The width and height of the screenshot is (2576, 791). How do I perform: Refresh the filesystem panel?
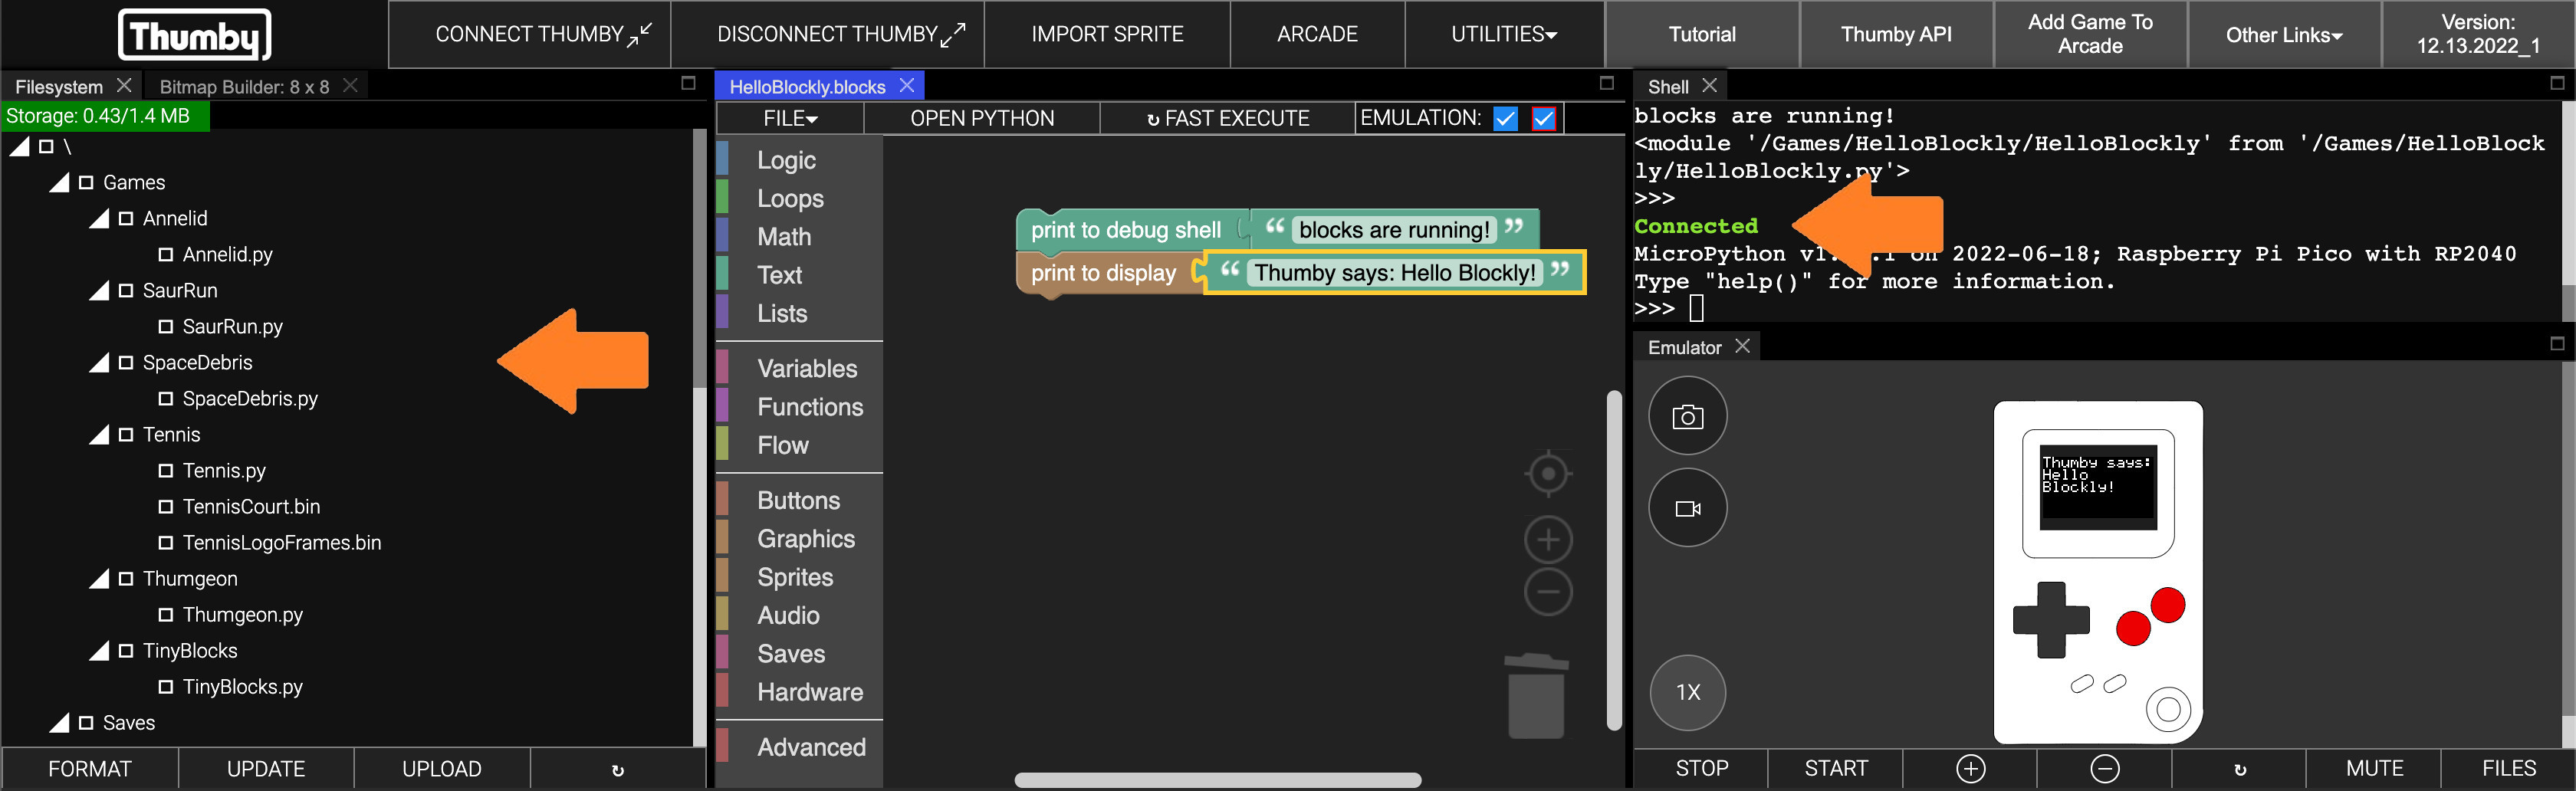(x=617, y=769)
